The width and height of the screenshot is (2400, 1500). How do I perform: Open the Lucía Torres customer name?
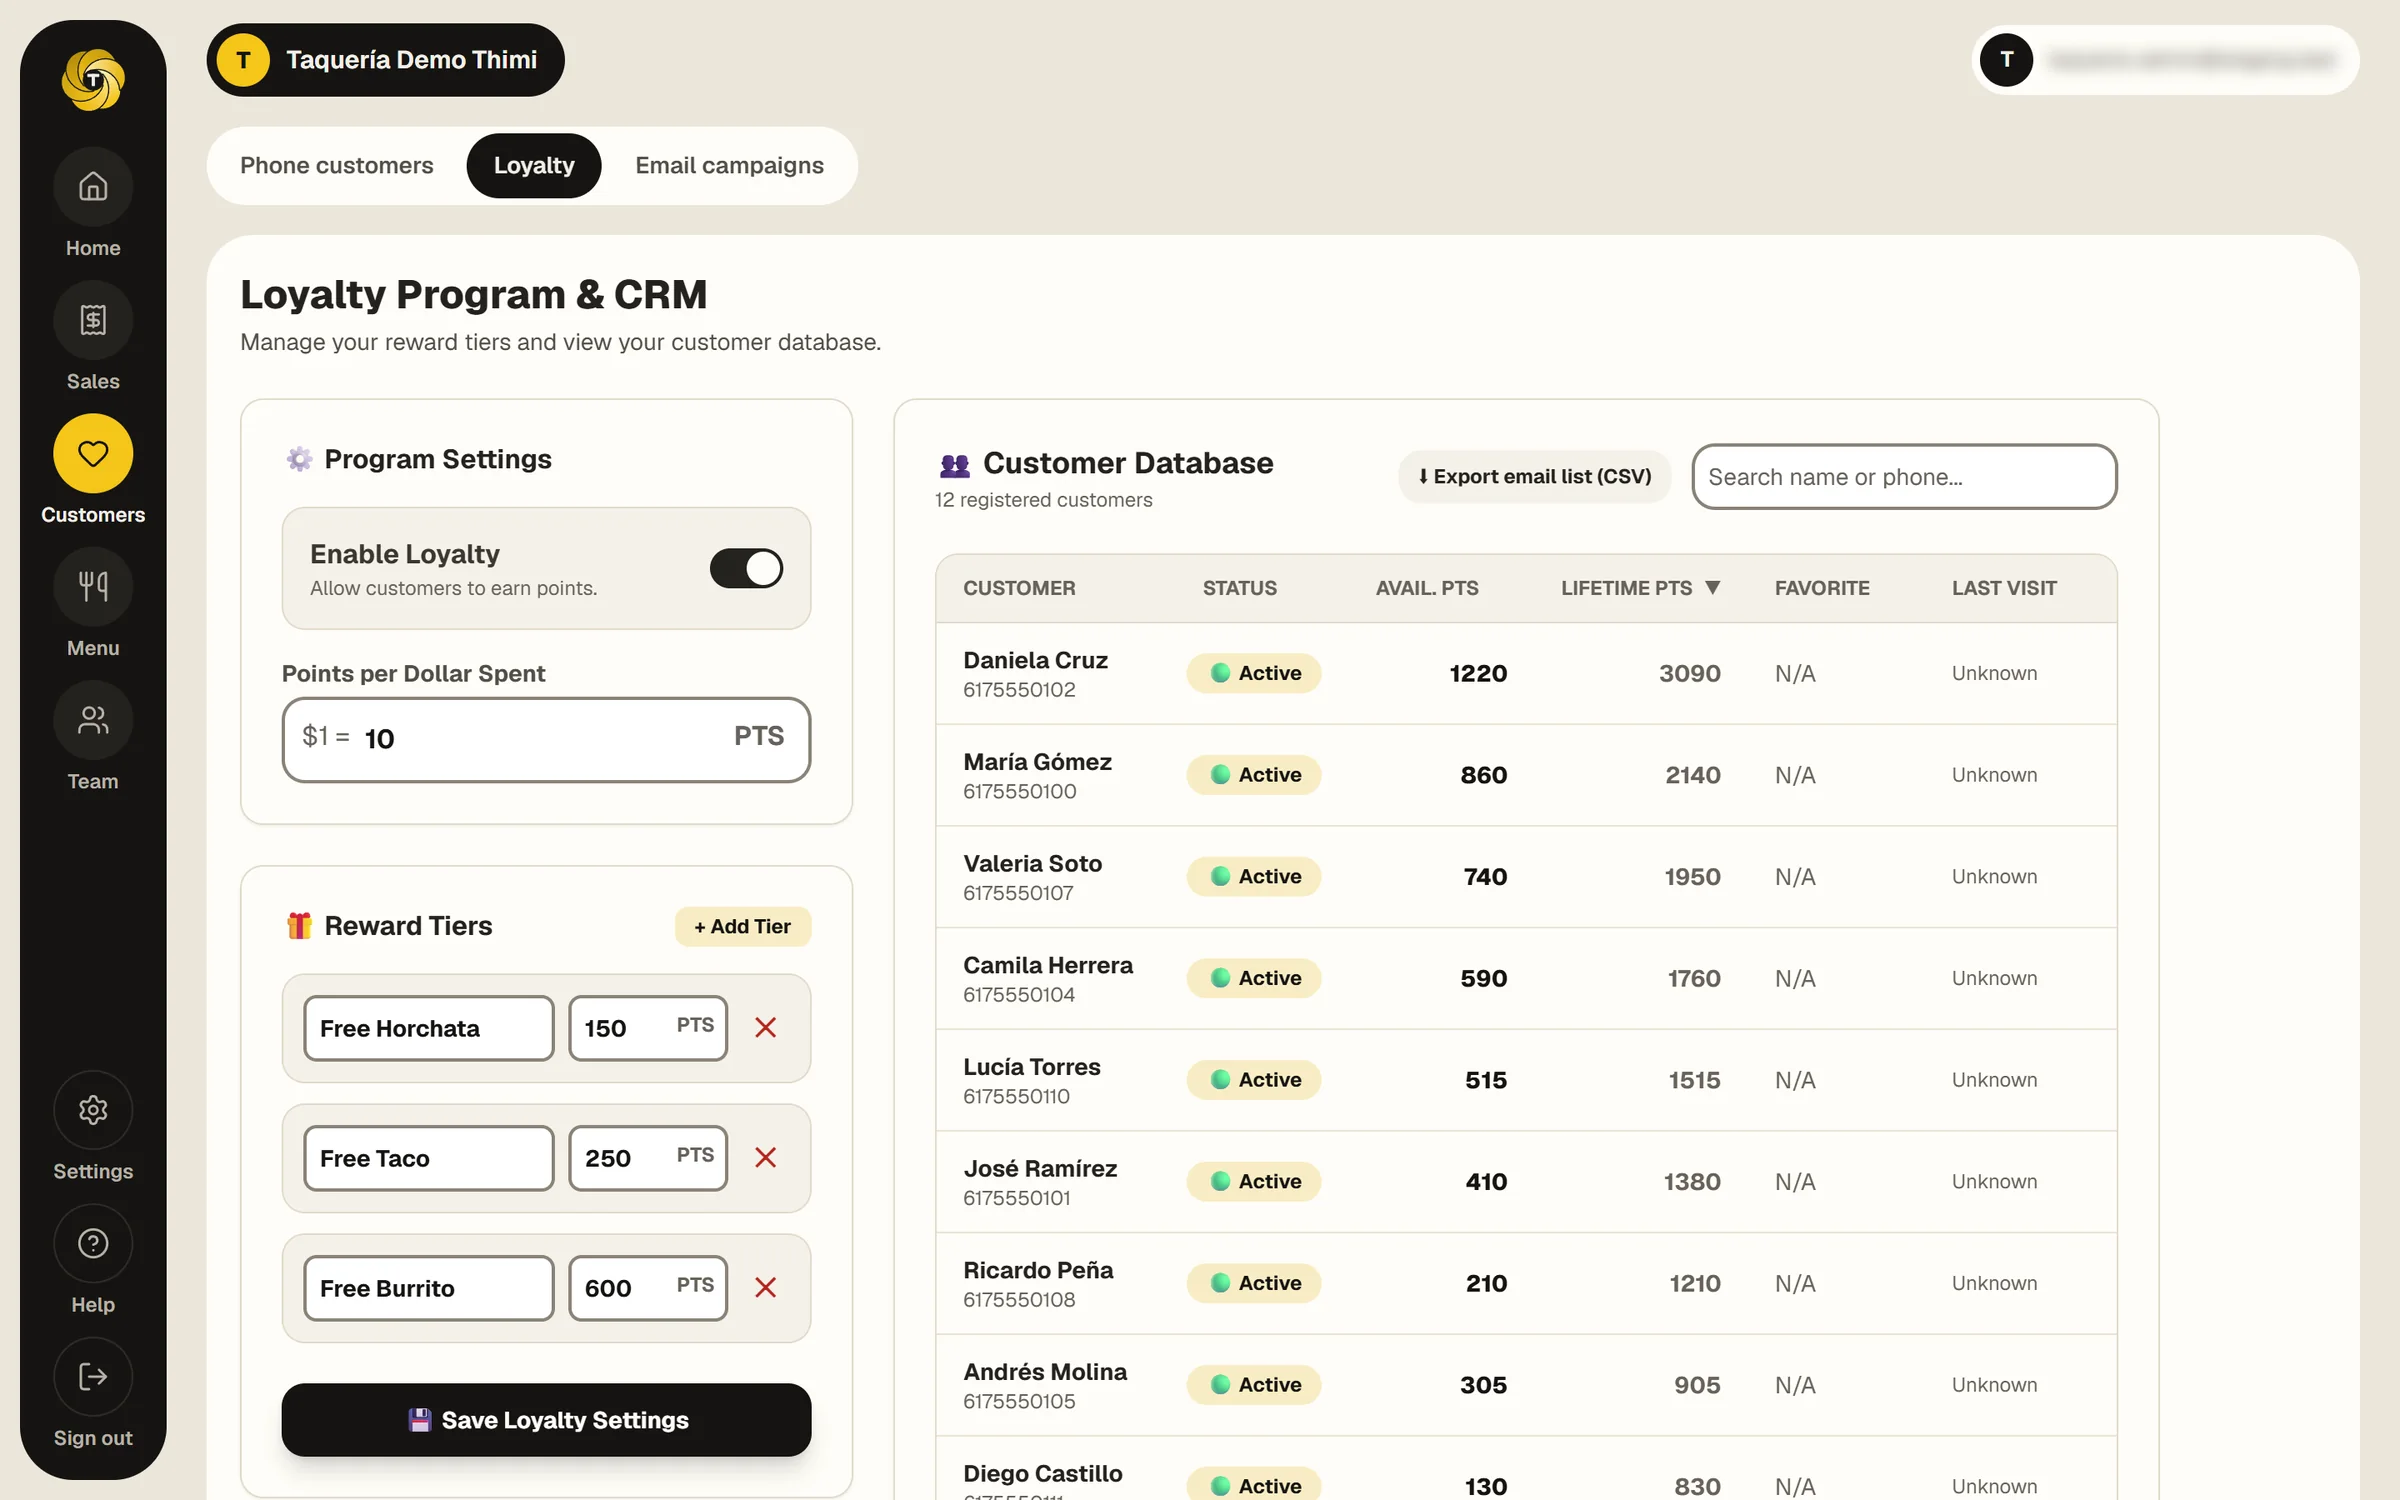coord(1031,1067)
